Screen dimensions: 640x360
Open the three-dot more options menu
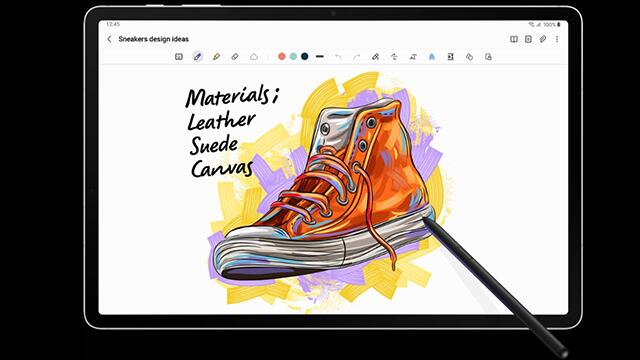click(557, 39)
